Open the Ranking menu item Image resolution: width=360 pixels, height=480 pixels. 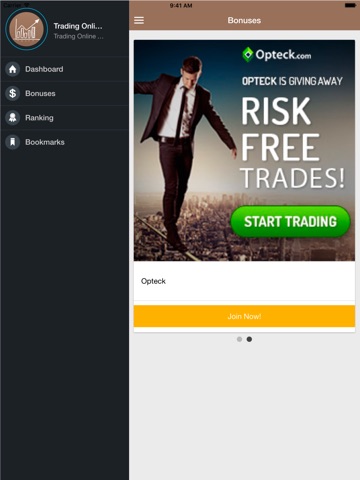65,118
